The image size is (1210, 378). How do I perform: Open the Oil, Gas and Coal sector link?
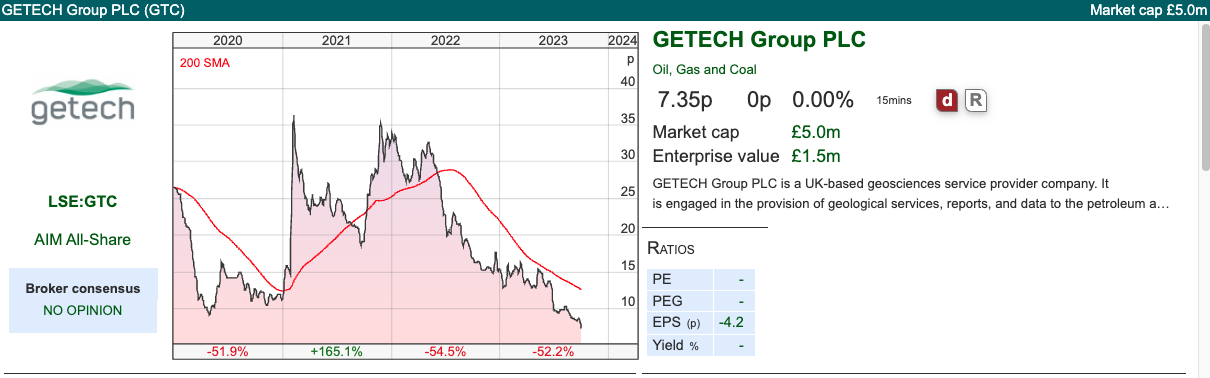point(704,69)
